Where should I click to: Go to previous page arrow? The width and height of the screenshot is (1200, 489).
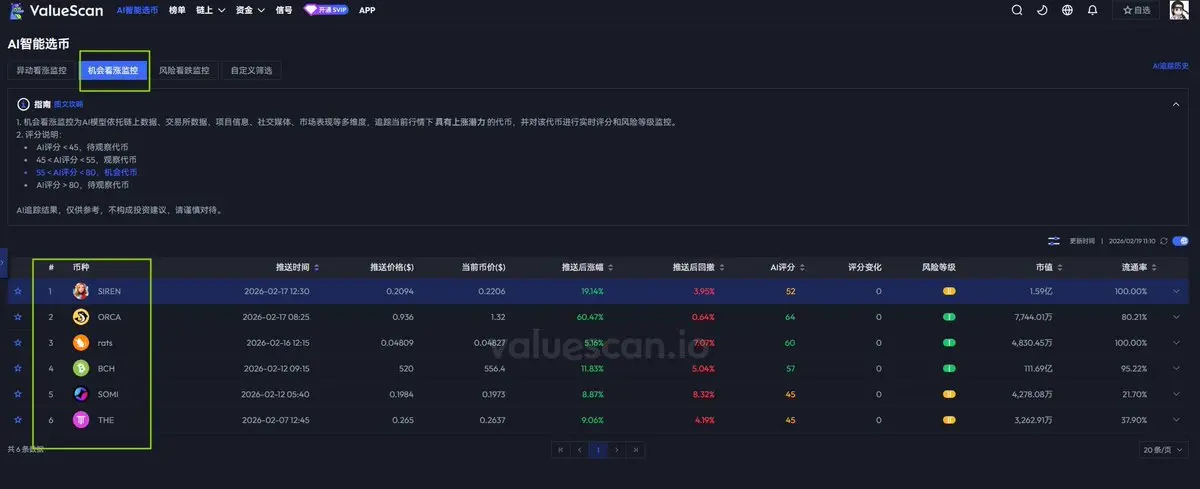click(579, 450)
